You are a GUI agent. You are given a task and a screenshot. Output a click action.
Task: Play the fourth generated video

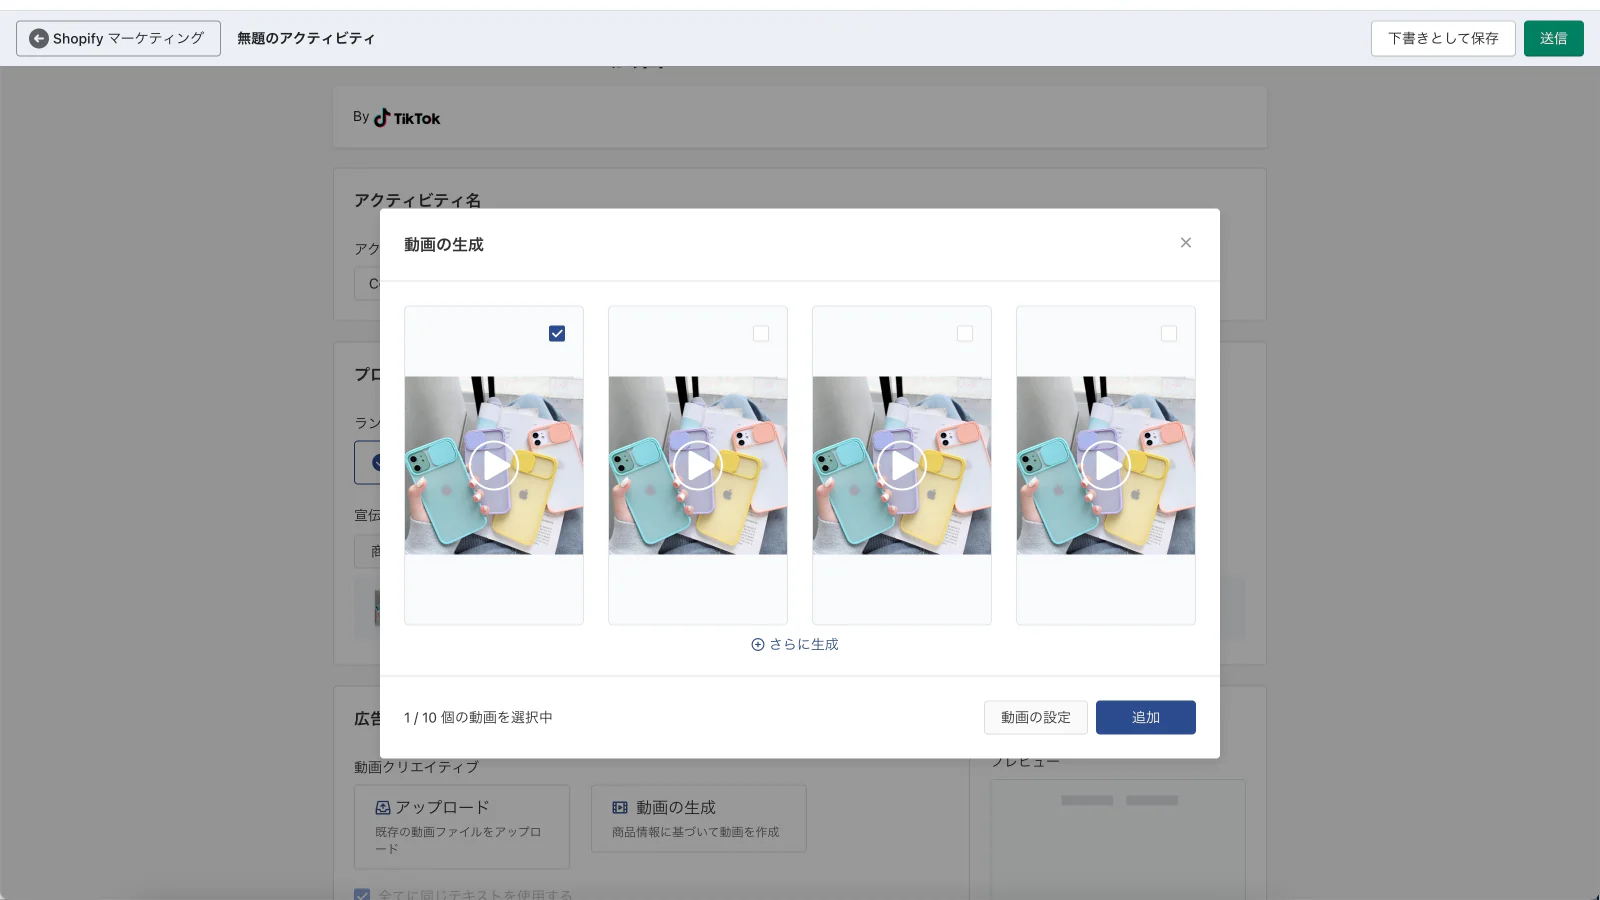[1106, 466]
